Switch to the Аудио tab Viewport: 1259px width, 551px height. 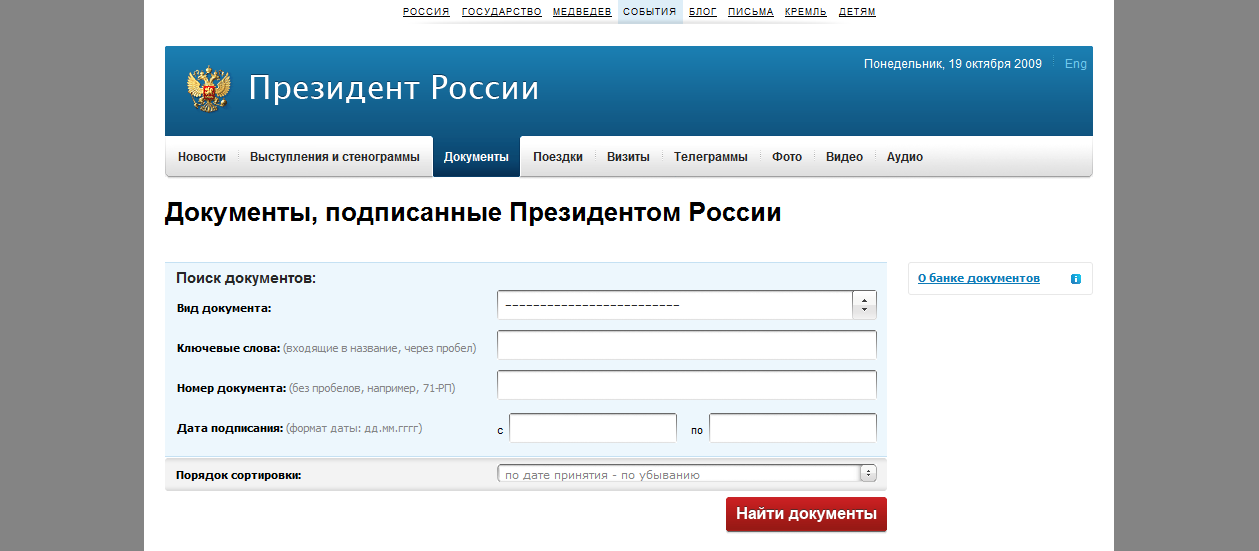coord(905,157)
